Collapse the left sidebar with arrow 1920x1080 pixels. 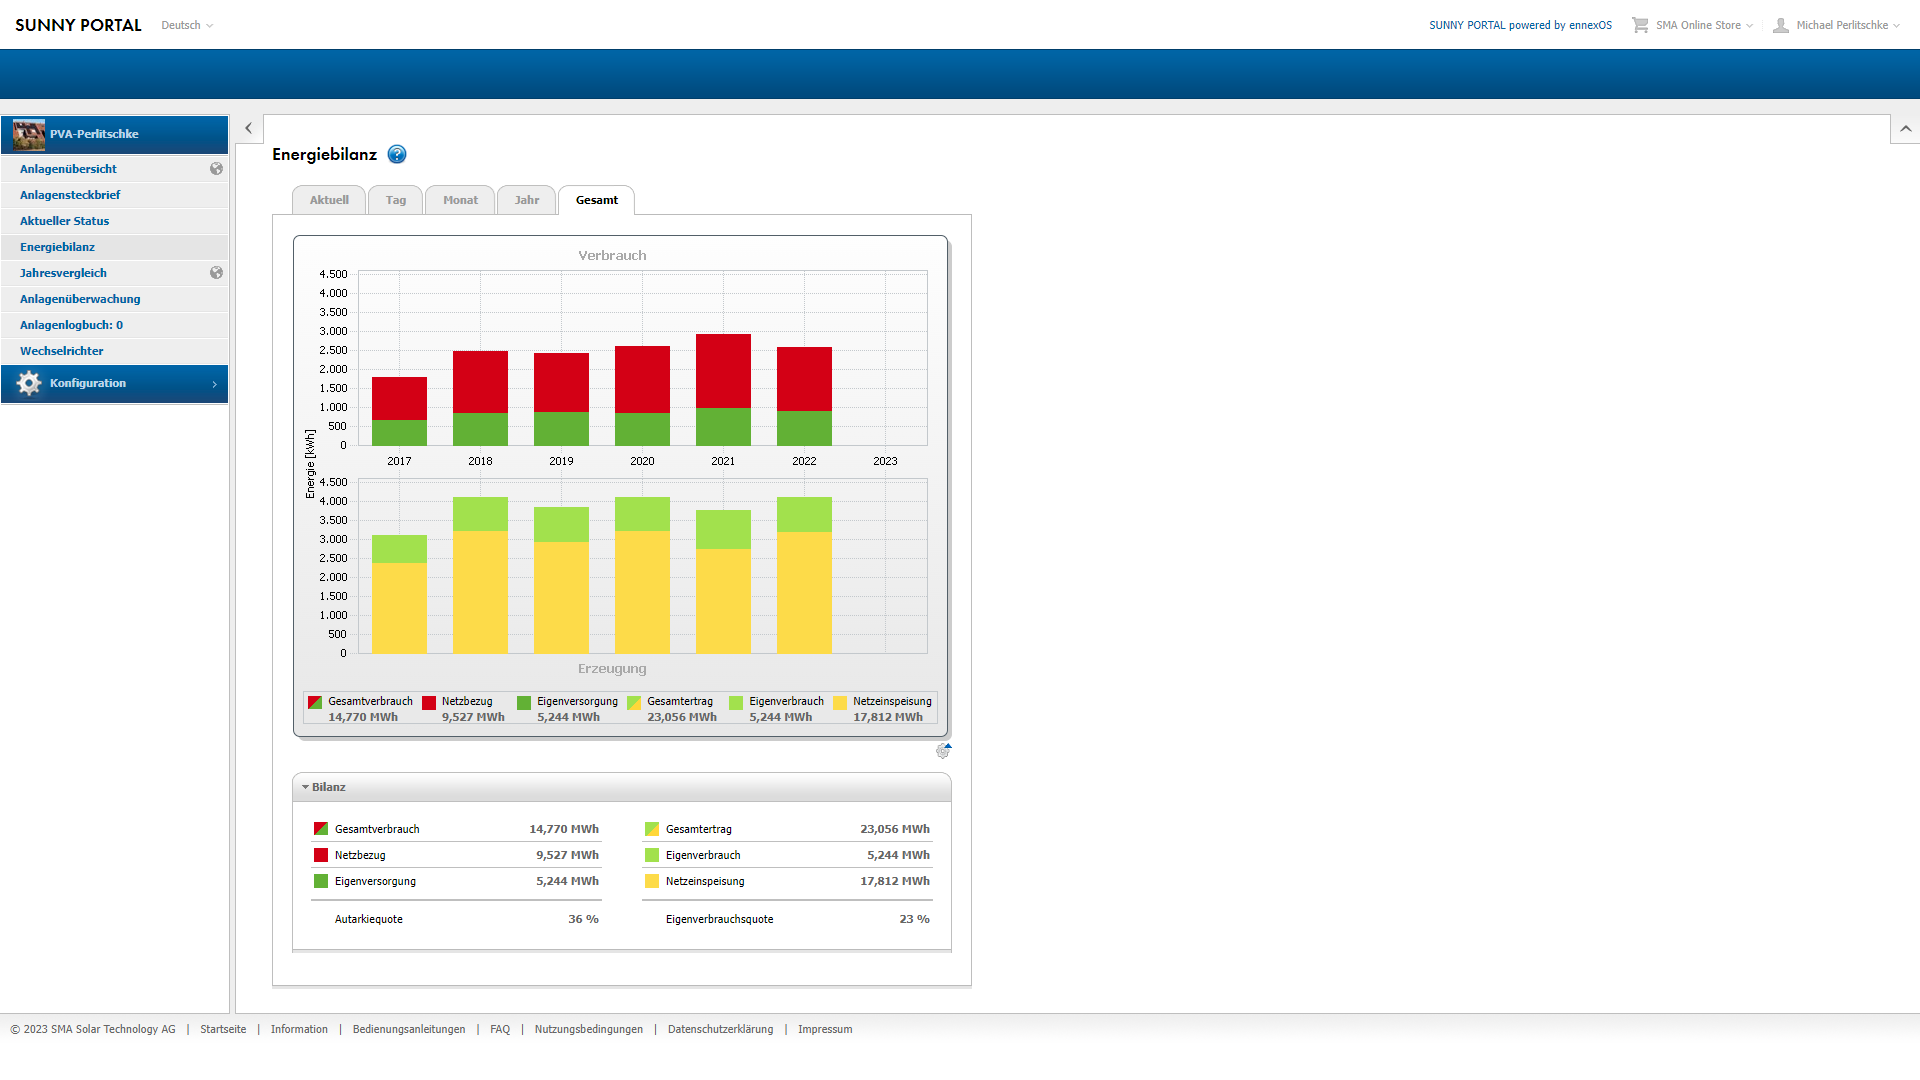tap(249, 128)
